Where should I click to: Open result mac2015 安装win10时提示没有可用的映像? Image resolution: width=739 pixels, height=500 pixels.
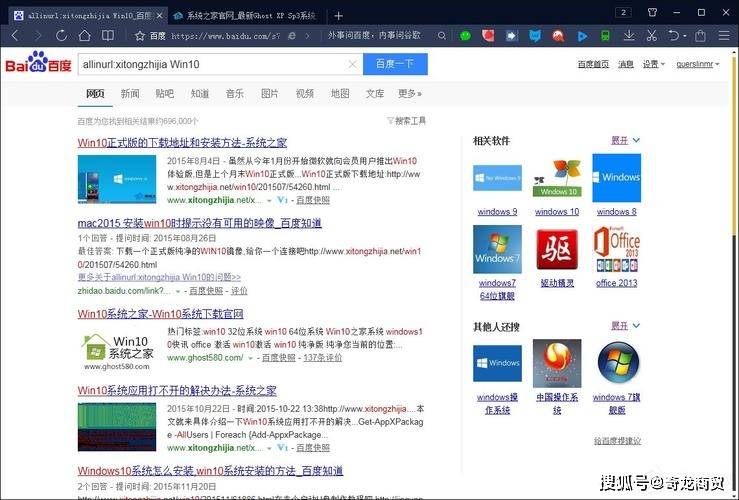click(x=200, y=223)
